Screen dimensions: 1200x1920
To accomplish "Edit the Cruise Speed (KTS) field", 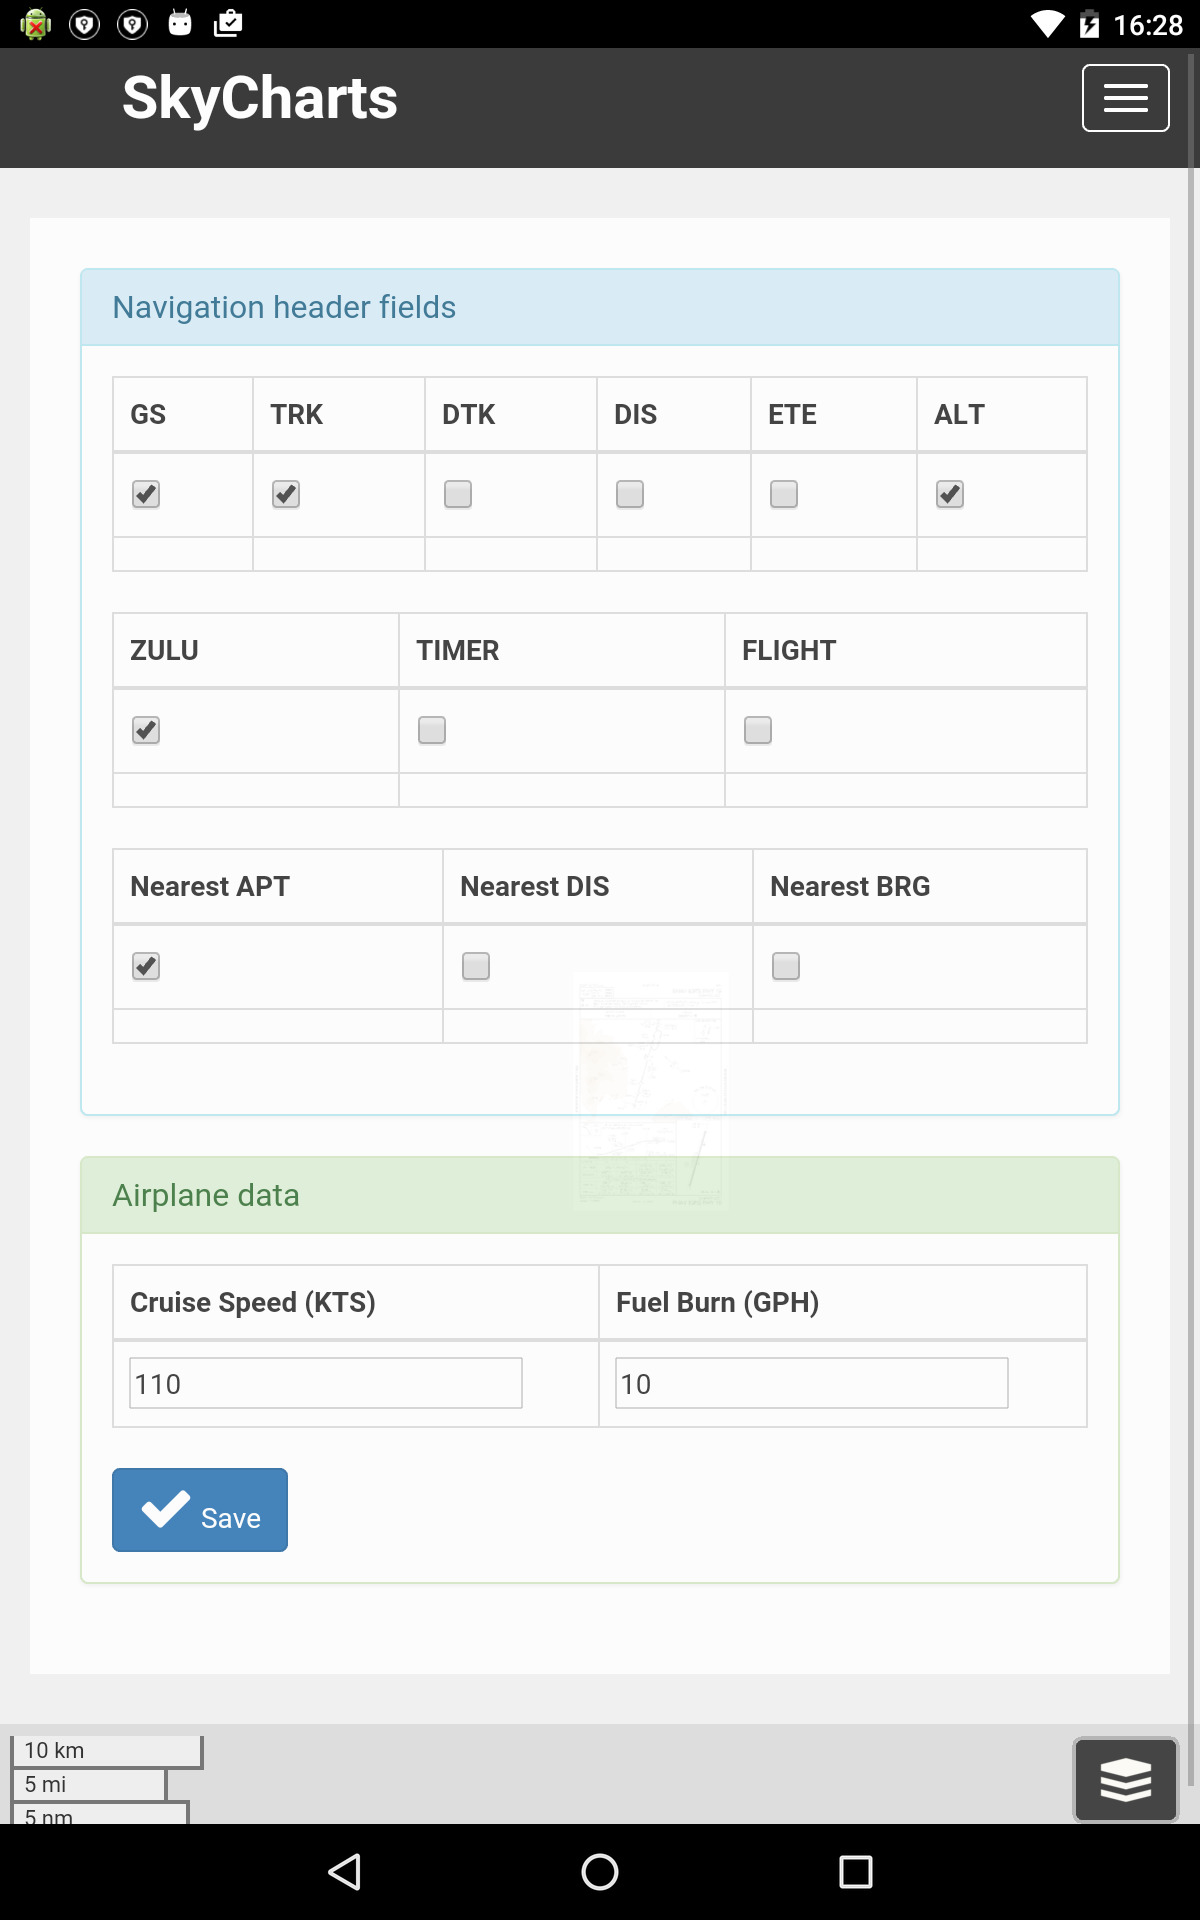I will click(x=326, y=1383).
